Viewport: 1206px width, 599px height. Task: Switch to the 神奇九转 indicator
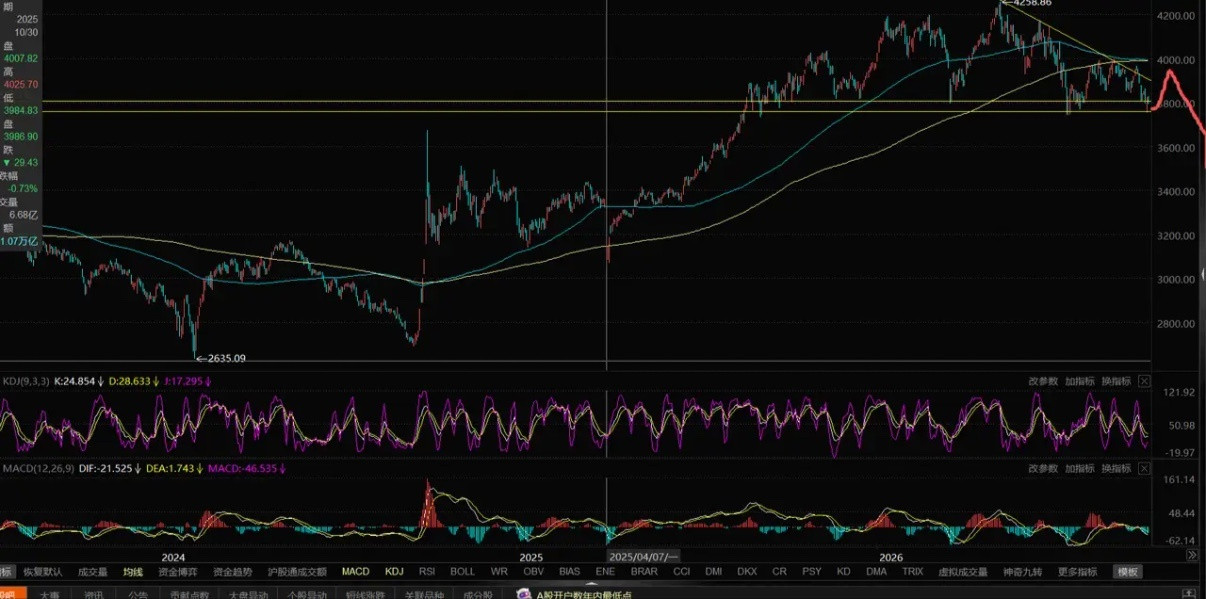coord(1021,572)
